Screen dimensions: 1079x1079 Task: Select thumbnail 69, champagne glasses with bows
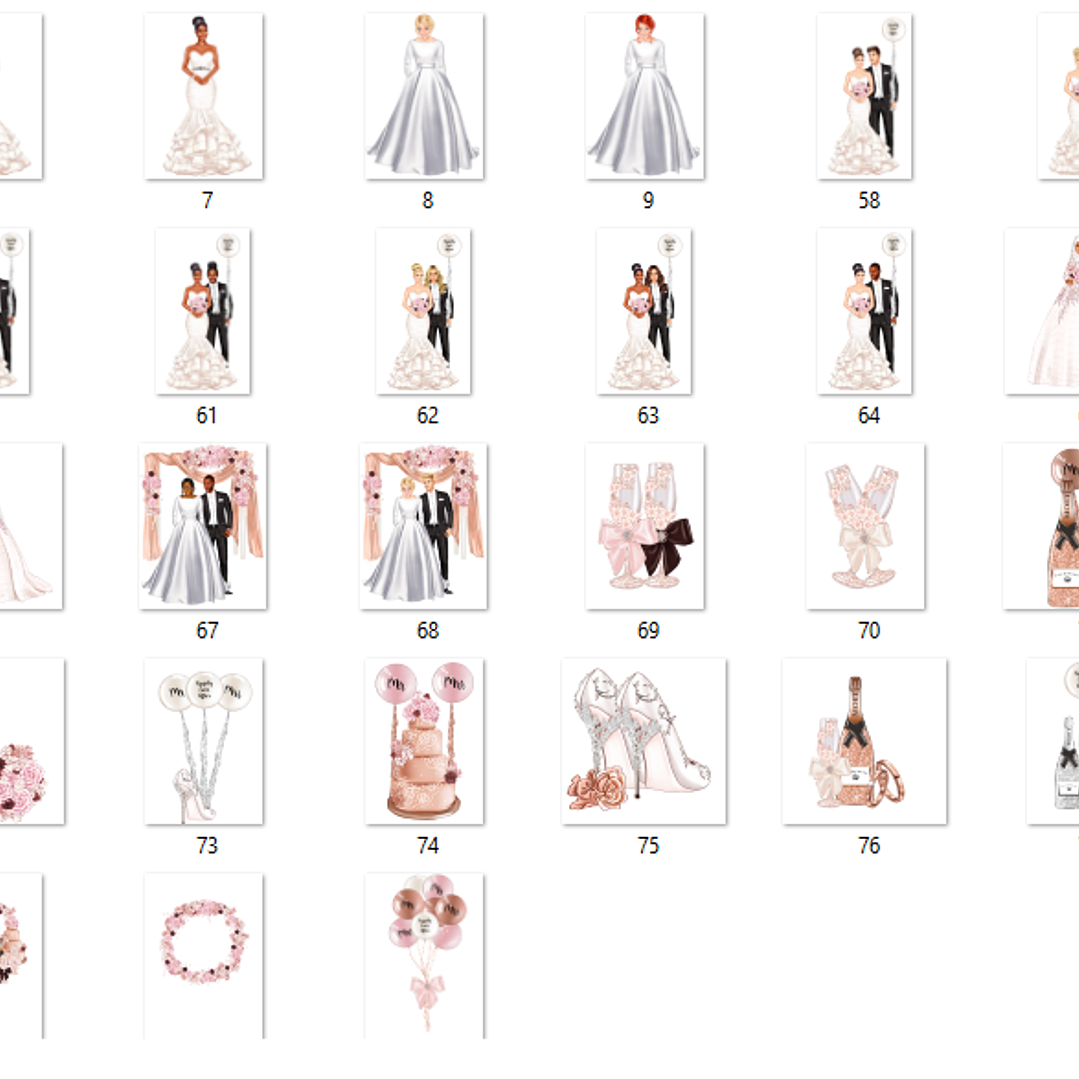(645, 526)
